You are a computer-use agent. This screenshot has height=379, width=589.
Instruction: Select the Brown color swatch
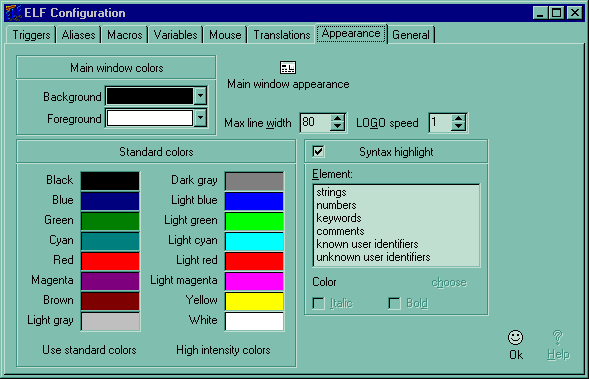[x=110, y=301]
